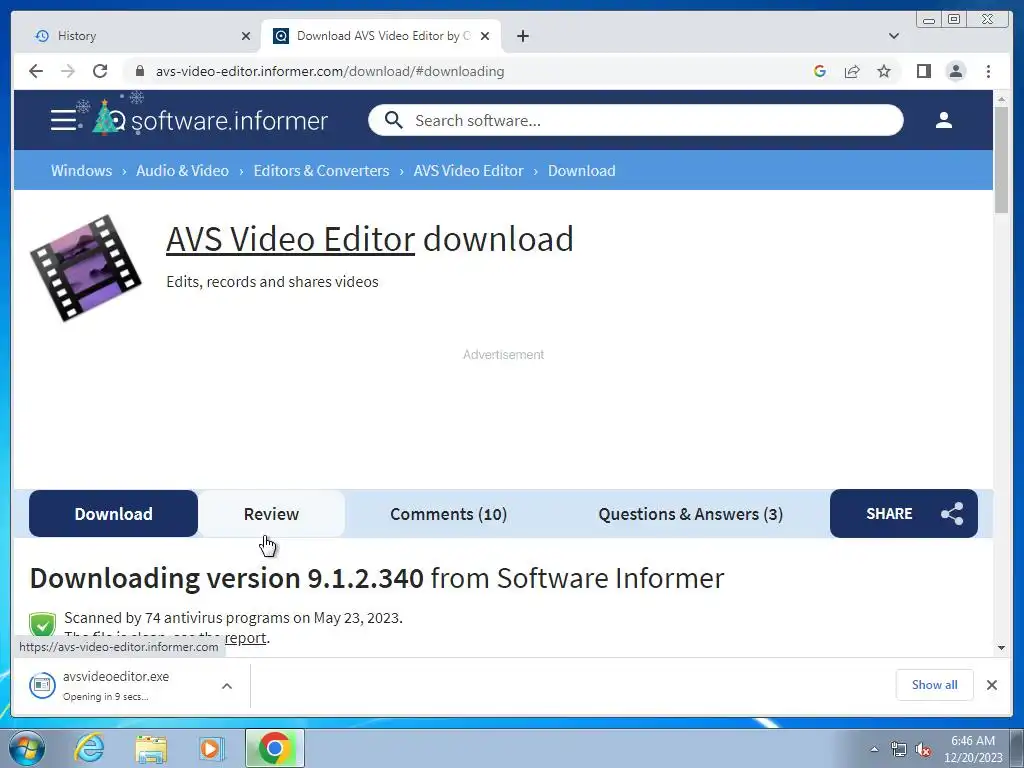Go to AVS Video Editor breadcrumb
The width and height of the screenshot is (1024, 768).
click(468, 170)
